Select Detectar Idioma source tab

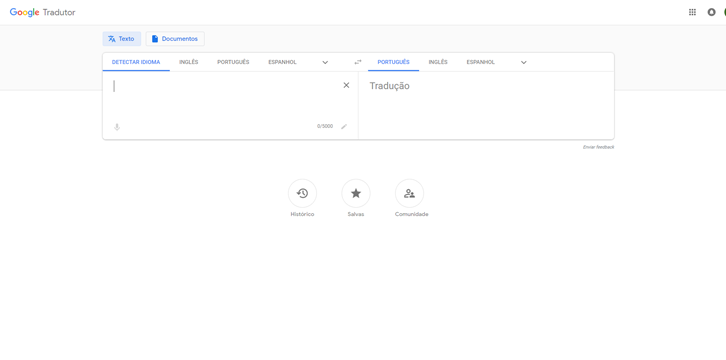click(x=136, y=62)
